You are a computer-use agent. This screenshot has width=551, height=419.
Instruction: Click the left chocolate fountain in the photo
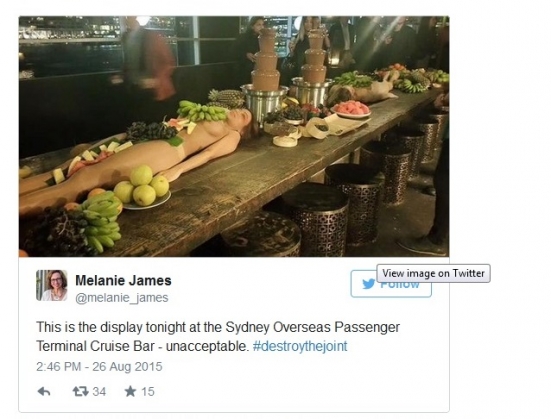(265, 76)
